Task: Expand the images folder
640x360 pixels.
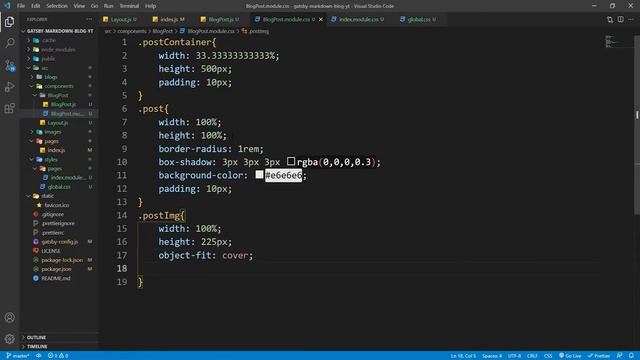Action: 52,132
